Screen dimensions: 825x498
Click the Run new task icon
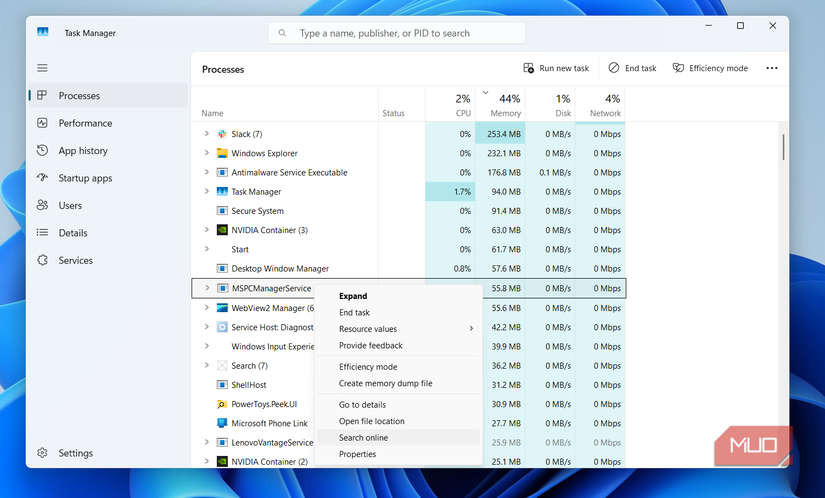click(528, 68)
